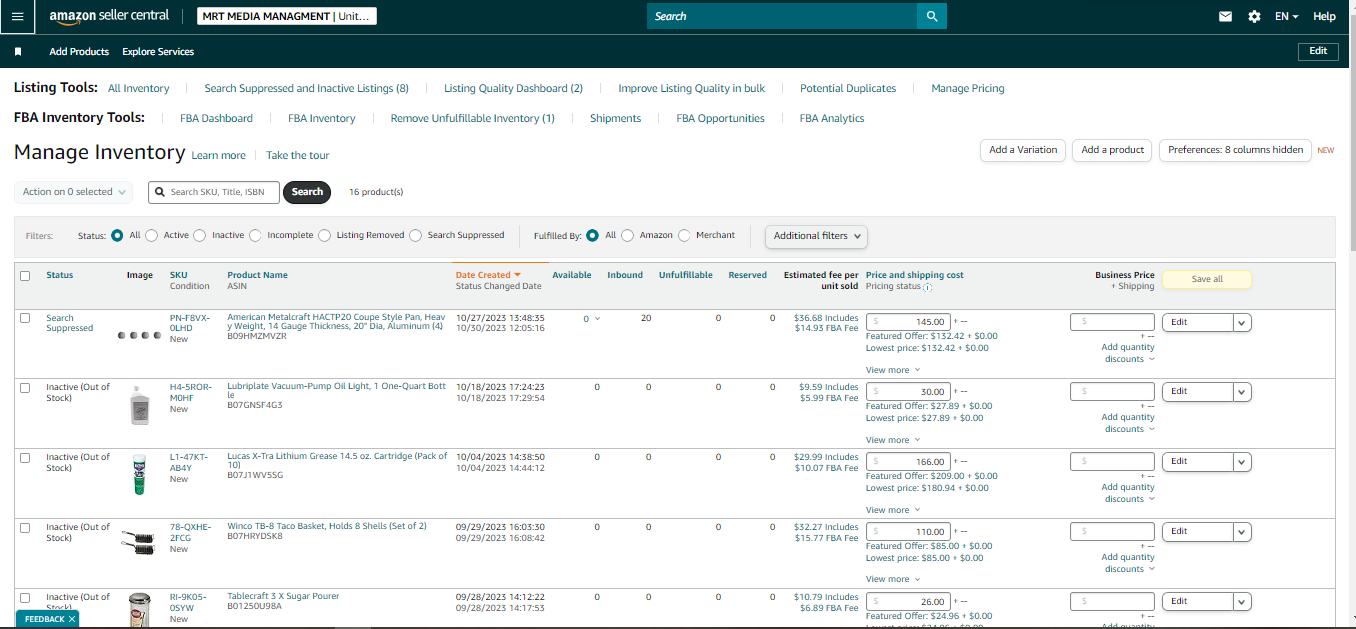Open the settings gear icon
This screenshot has width=1356, height=629.
point(1254,17)
